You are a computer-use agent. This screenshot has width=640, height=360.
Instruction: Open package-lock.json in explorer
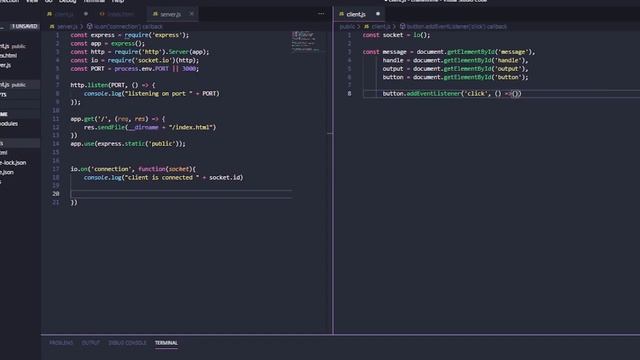coord(14,162)
